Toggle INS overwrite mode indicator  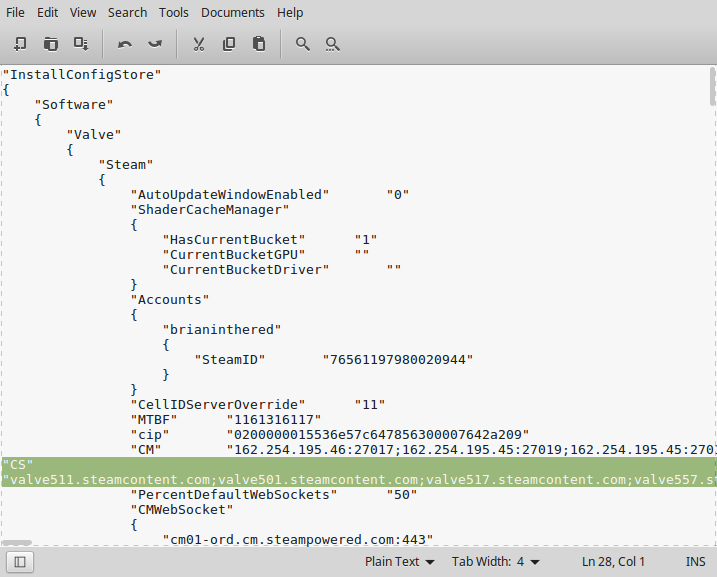696,561
